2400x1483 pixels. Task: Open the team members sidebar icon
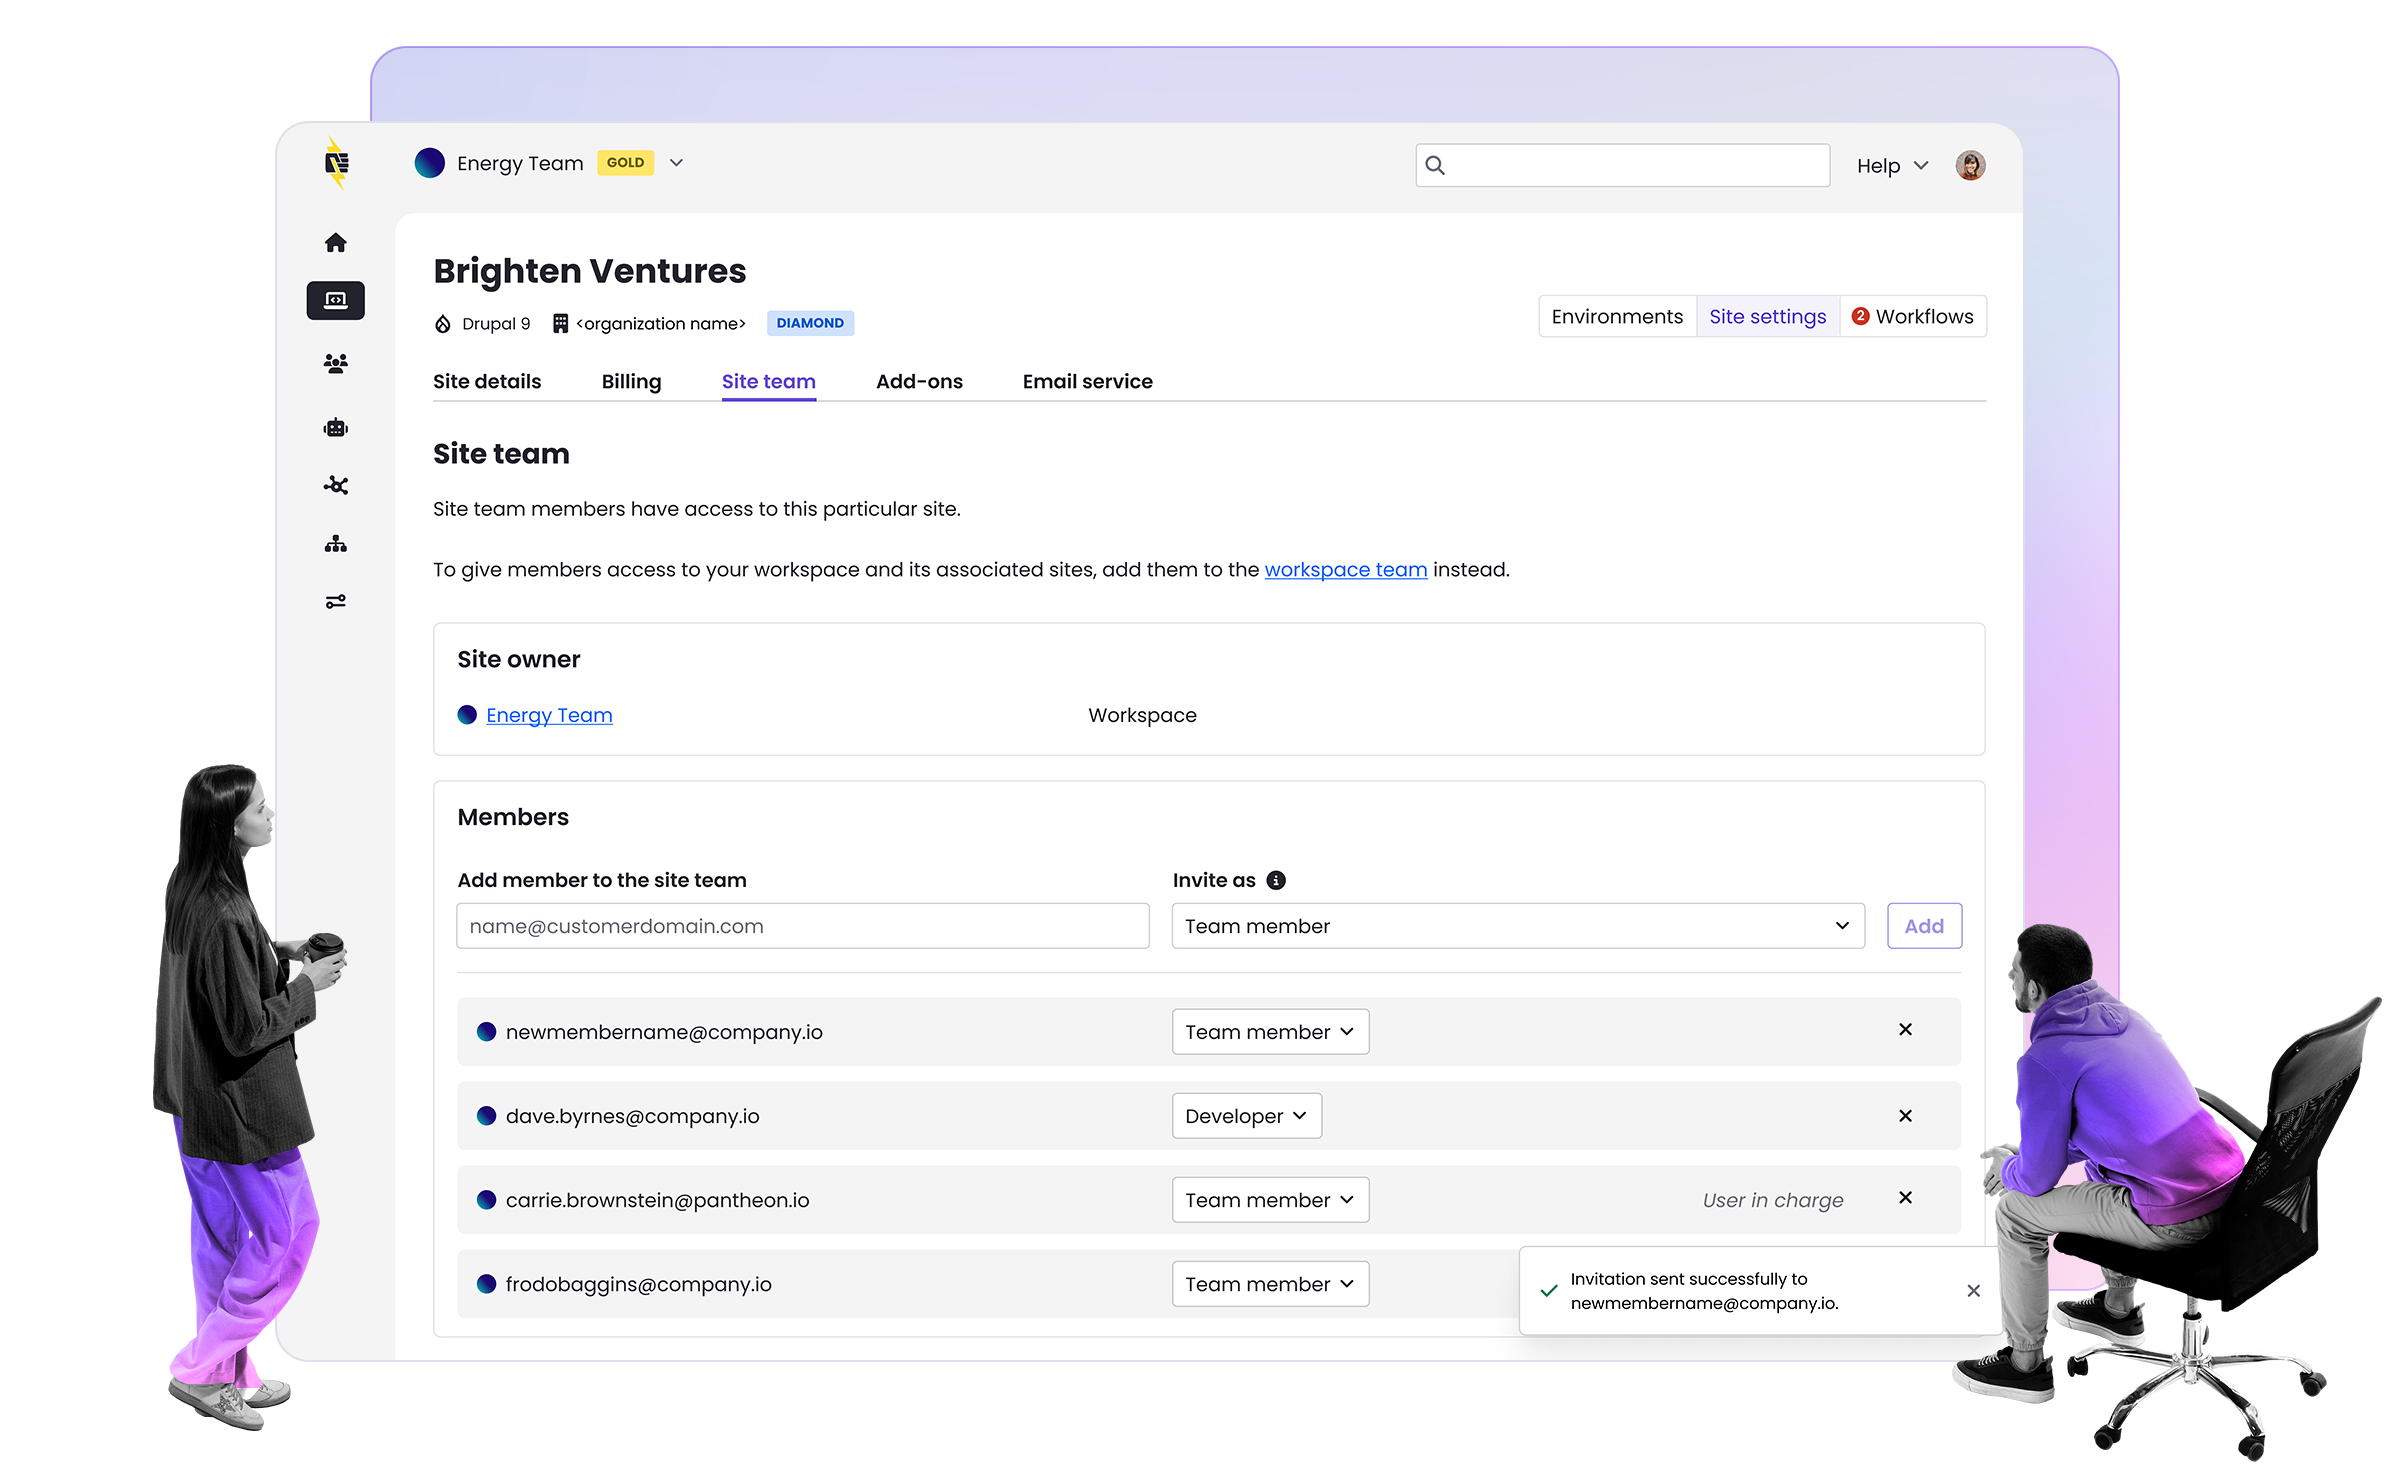click(336, 364)
